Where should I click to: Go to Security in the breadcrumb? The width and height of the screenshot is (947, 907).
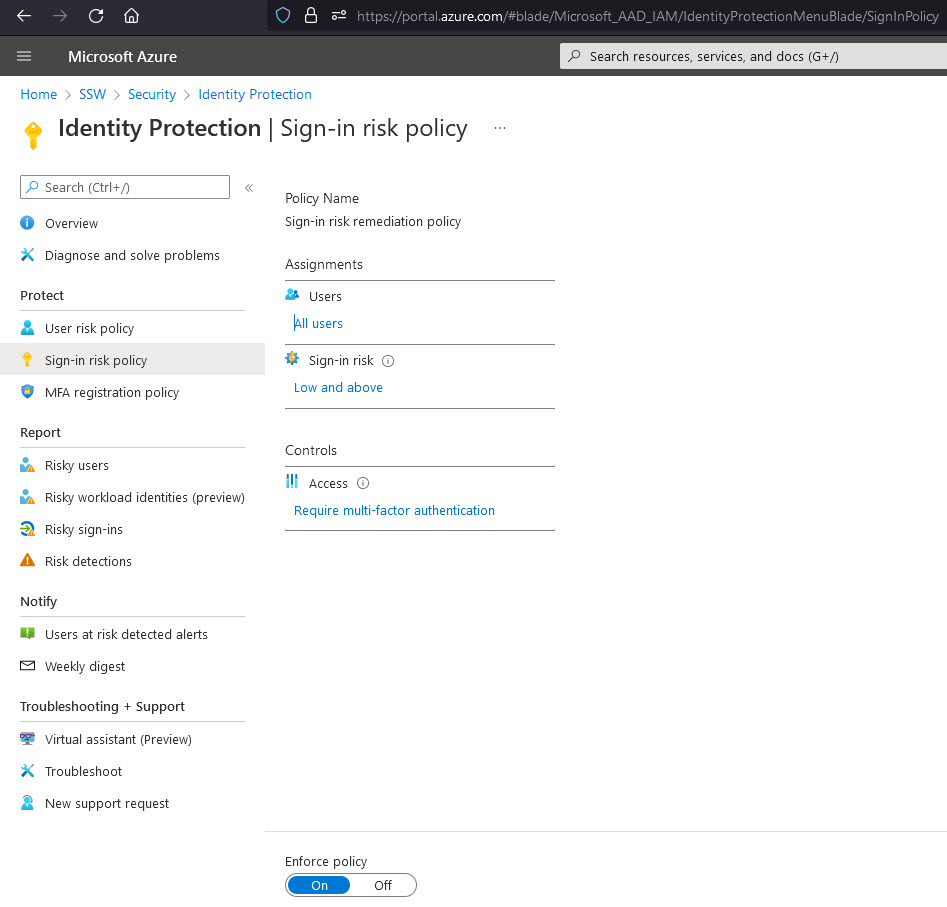(152, 94)
